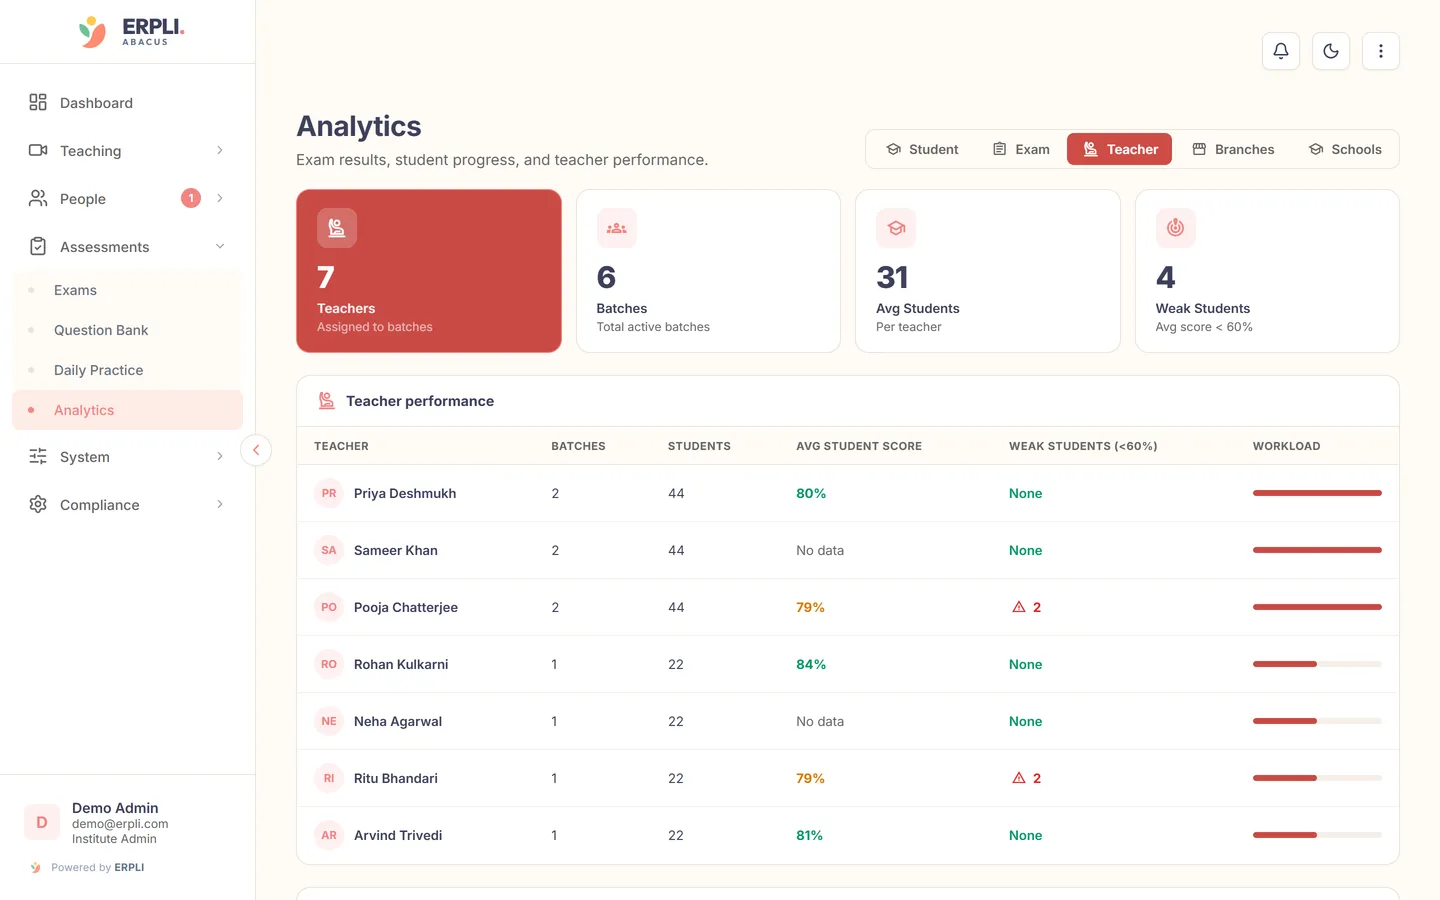
Task: Click the 84% score for Rohan Kulkarni
Action: point(811,664)
